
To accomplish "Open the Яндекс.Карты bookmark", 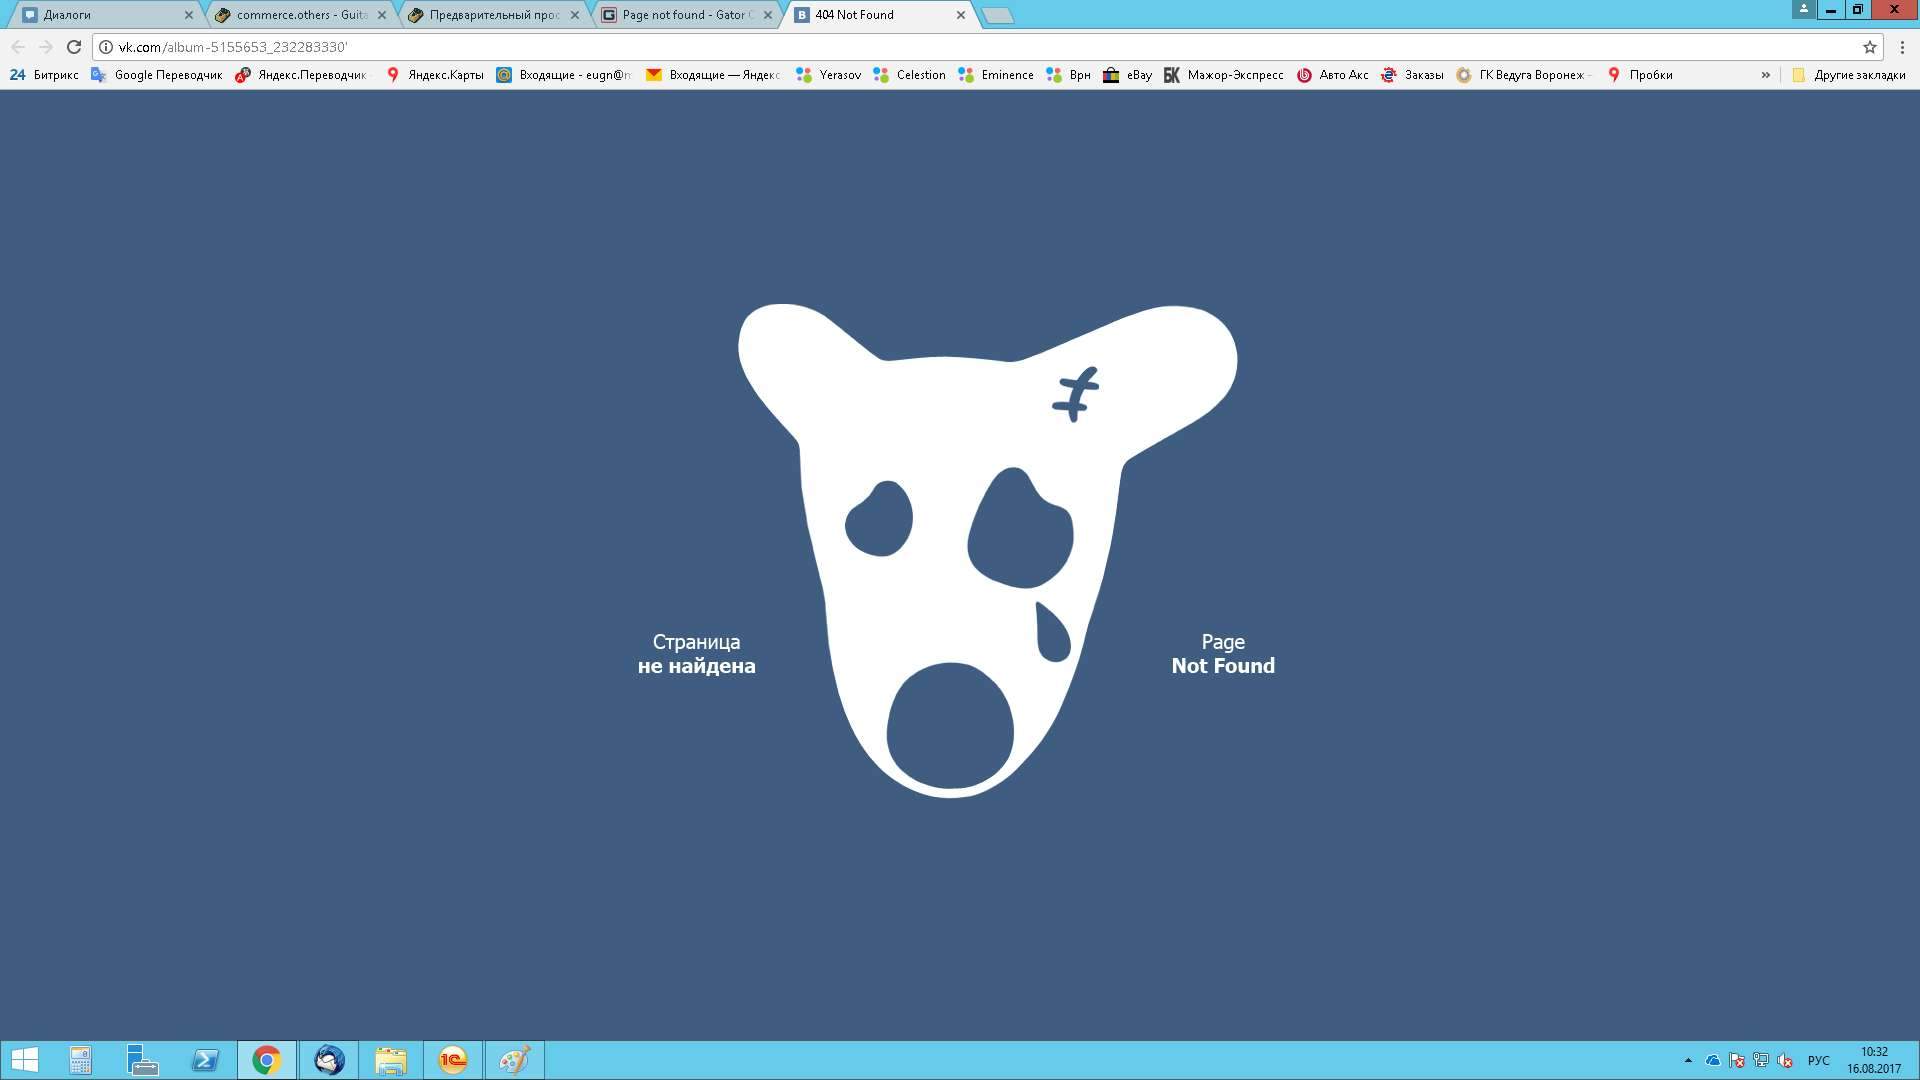I will point(434,75).
